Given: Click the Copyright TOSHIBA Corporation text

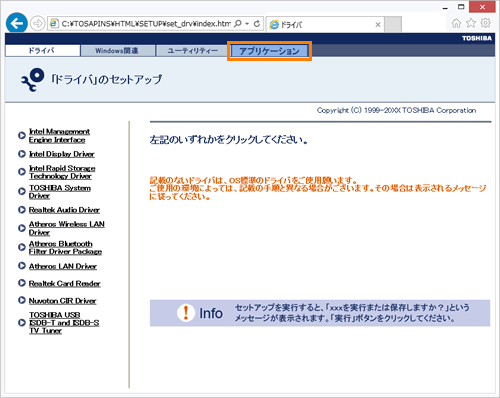Looking at the screenshot, I should 396,110.
